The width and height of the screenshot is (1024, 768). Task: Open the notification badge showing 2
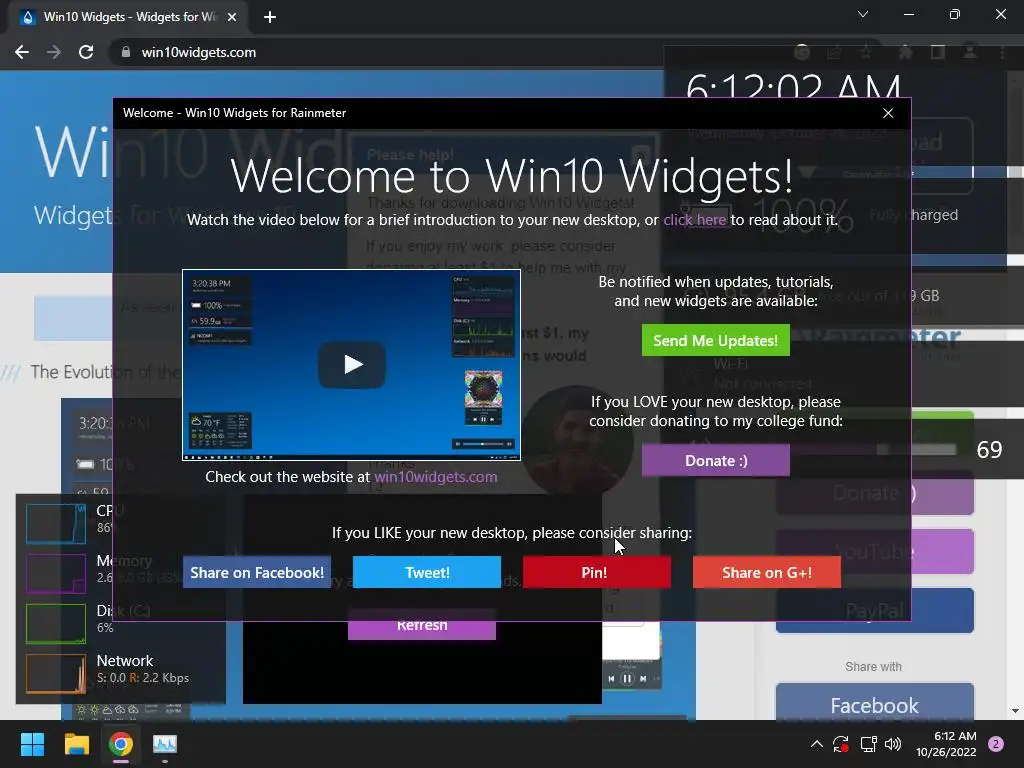[x=996, y=744]
